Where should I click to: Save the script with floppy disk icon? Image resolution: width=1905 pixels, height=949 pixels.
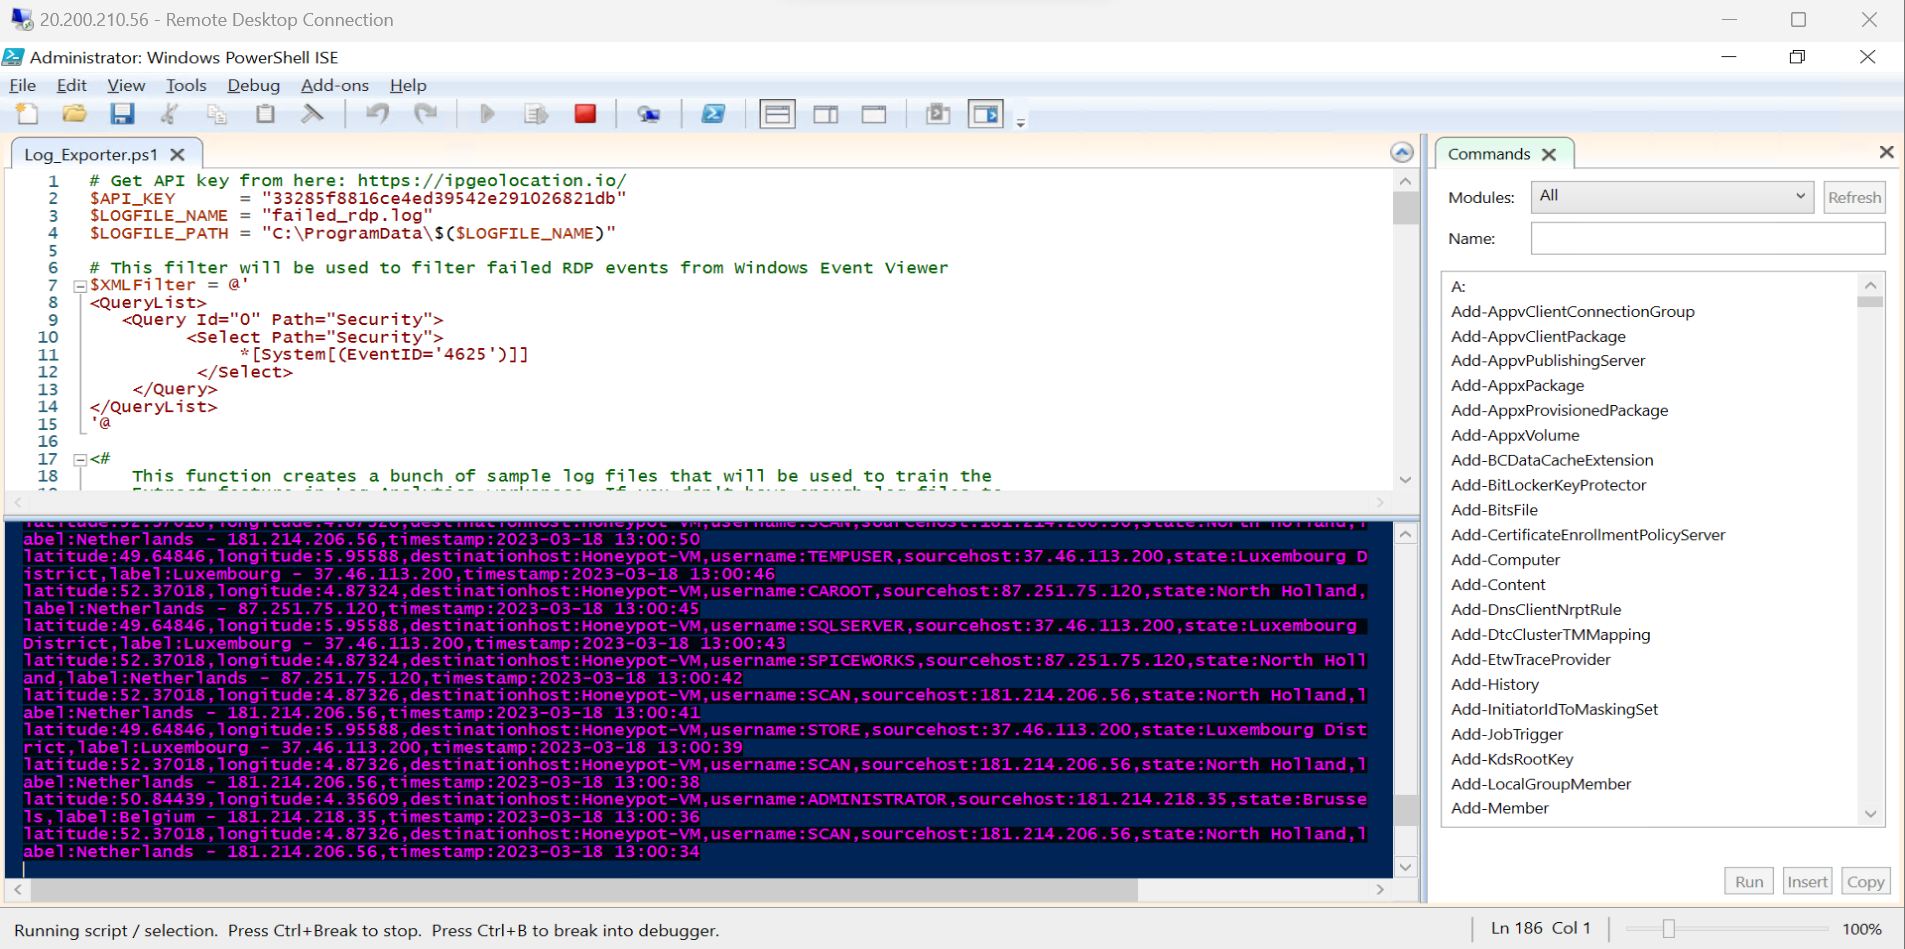point(122,114)
